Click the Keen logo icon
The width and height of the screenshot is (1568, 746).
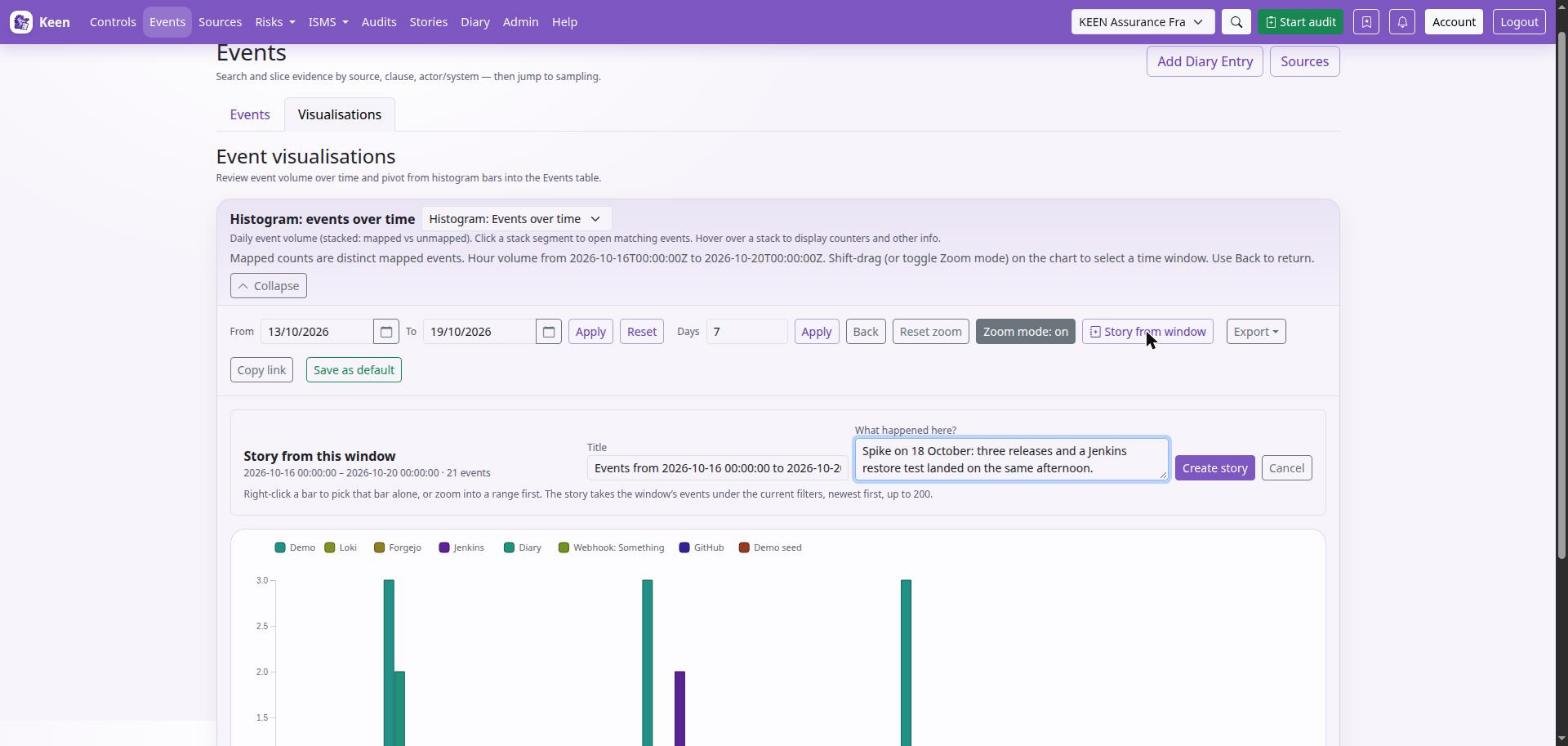(21, 22)
